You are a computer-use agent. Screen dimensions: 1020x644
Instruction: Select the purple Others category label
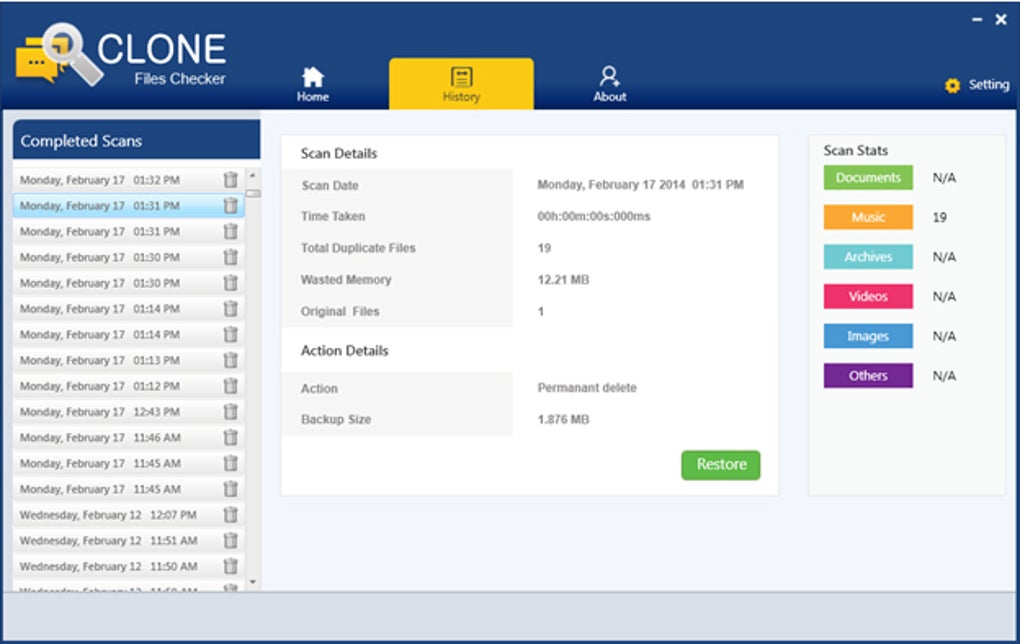point(868,376)
